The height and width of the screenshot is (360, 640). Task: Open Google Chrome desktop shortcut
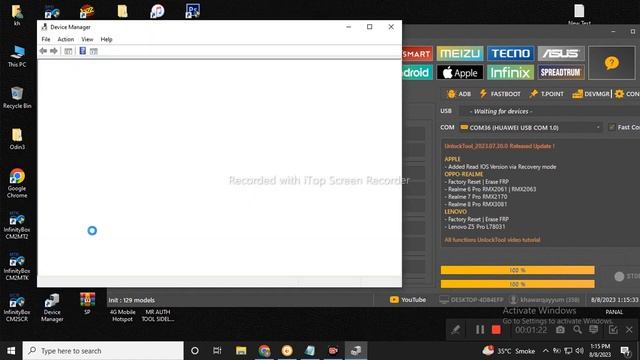click(17, 183)
